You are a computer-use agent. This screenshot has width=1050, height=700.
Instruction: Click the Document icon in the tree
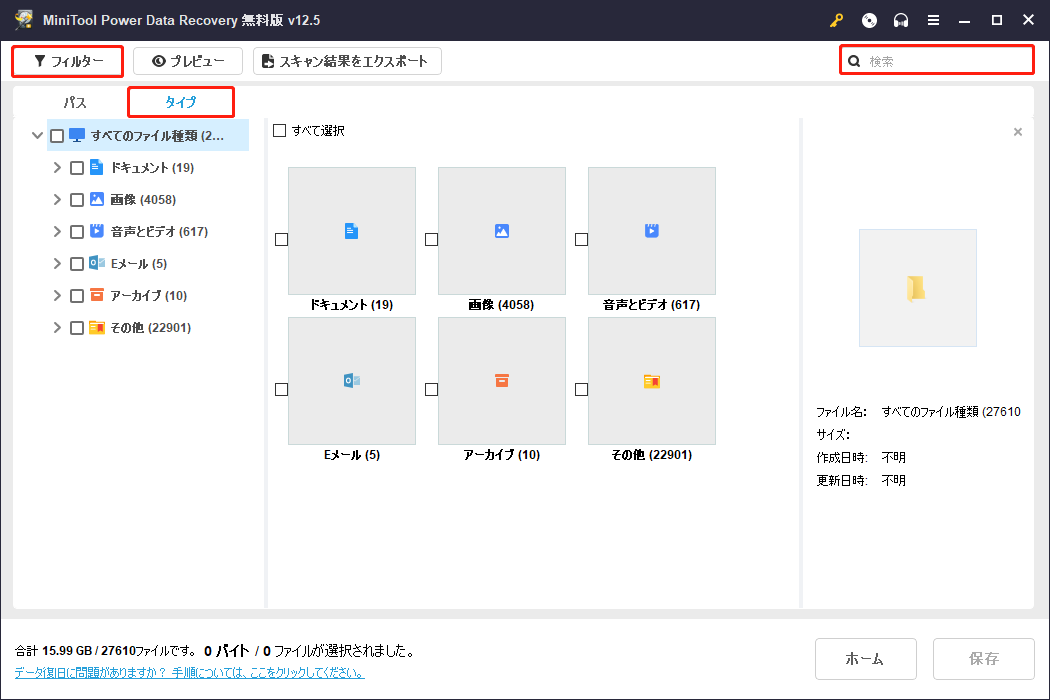coord(96,167)
